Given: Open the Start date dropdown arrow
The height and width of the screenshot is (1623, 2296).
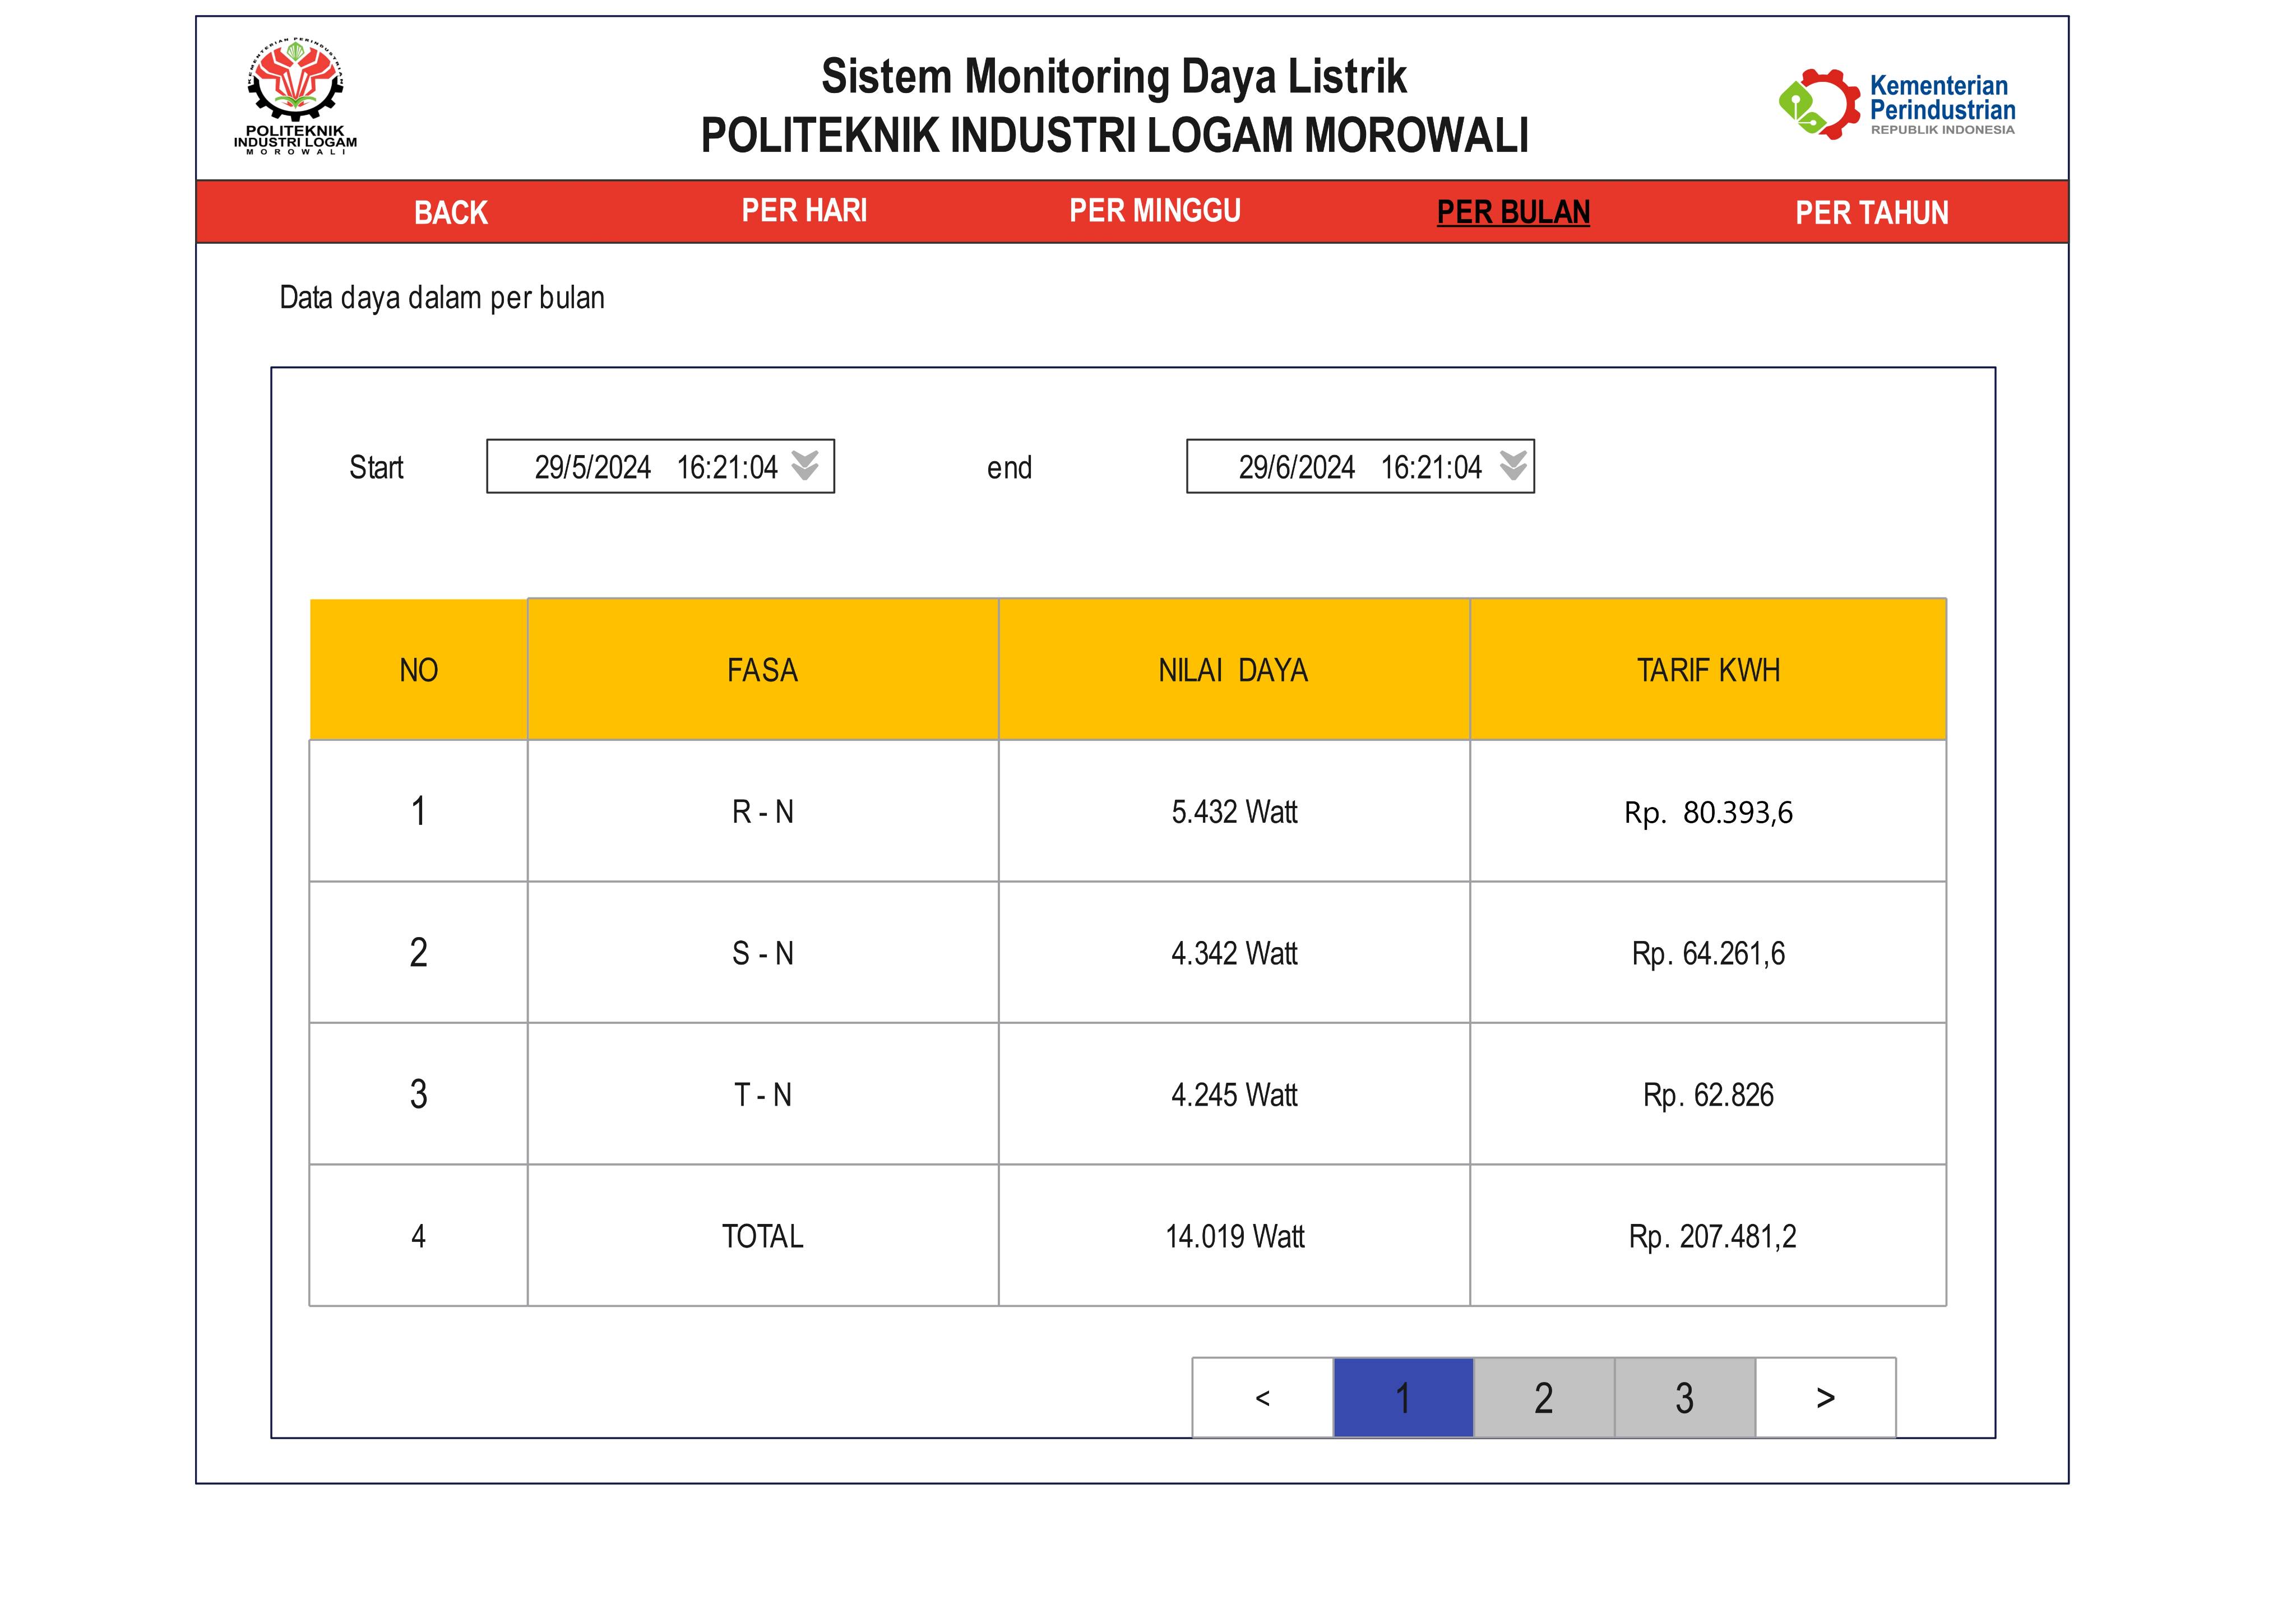Looking at the screenshot, I should 805,466.
